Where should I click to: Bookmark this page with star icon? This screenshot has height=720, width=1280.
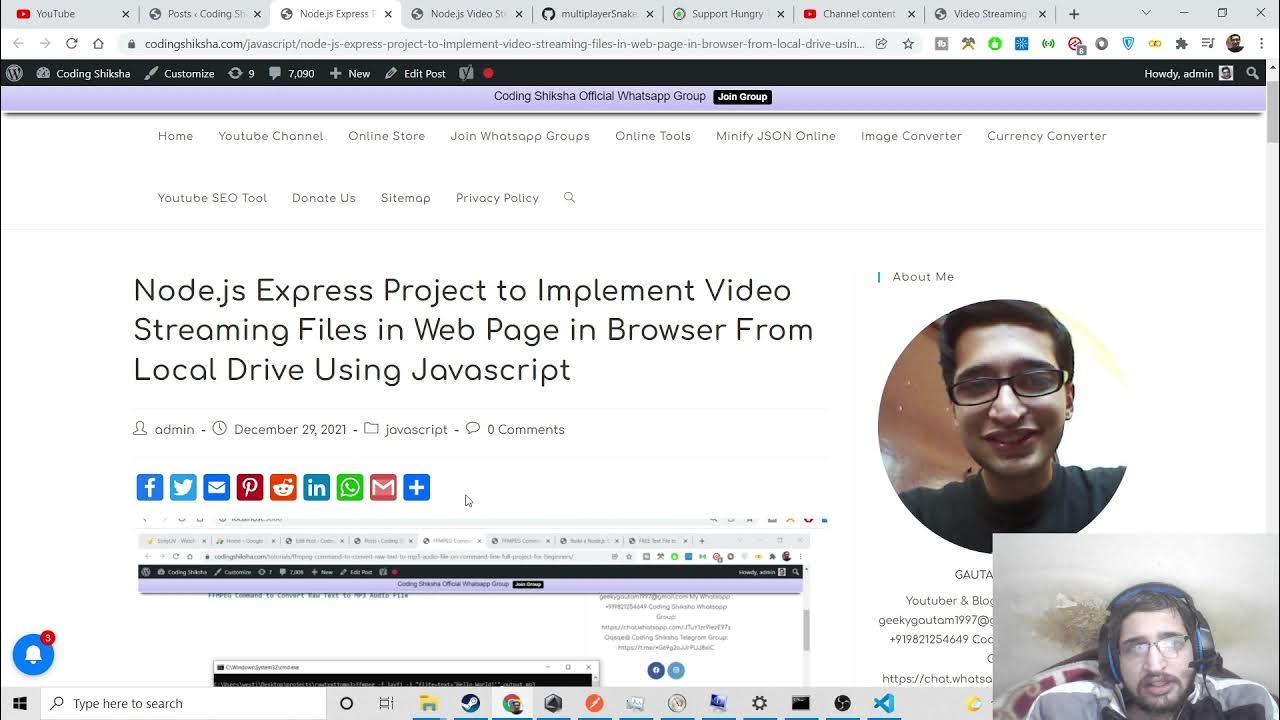click(908, 44)
